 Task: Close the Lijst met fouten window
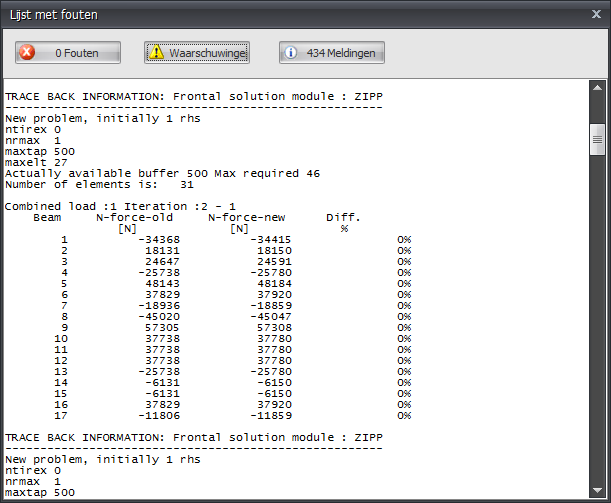596,14
